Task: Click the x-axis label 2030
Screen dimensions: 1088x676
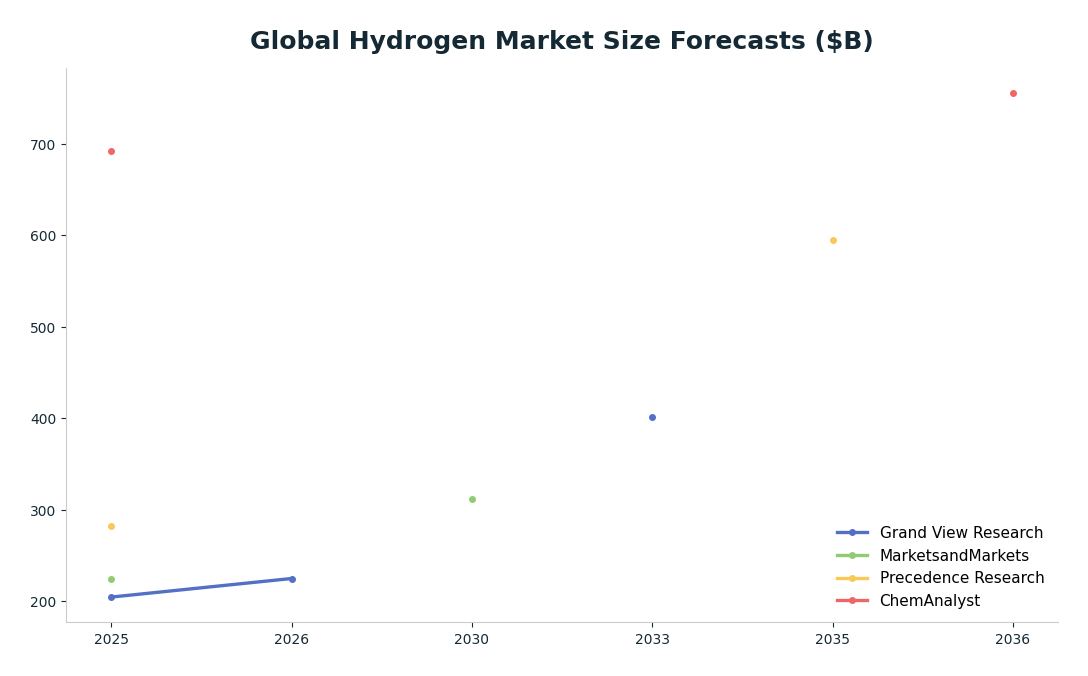Action: point(472,639)
